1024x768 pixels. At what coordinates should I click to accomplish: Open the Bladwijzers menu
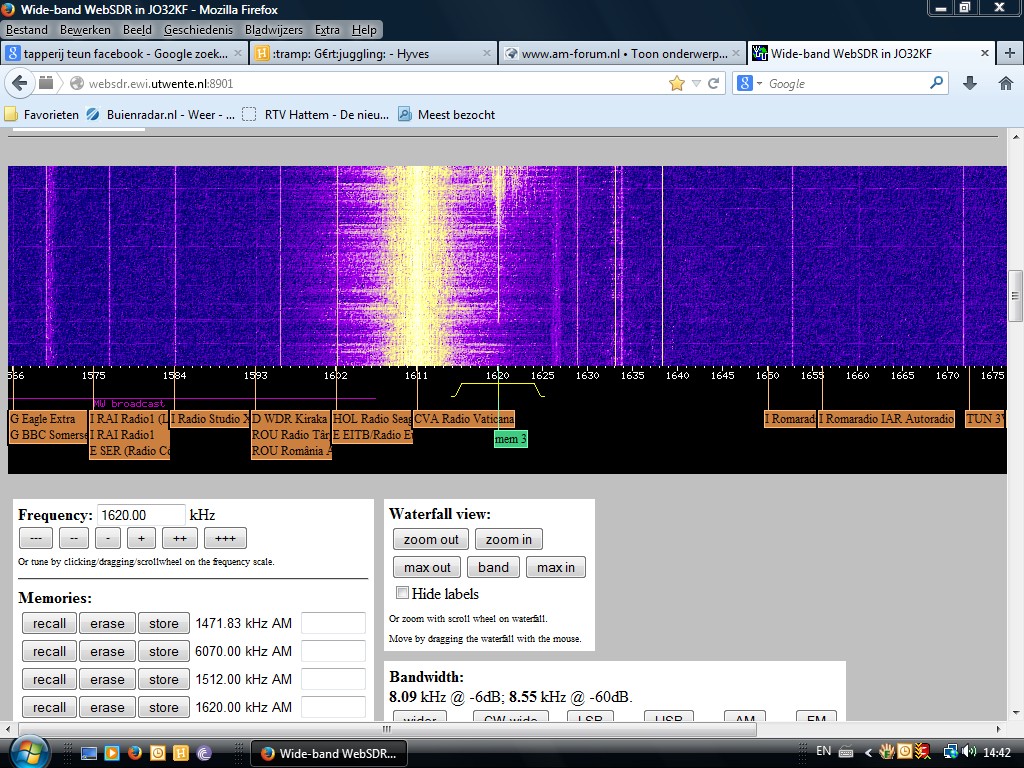(273, 30)
